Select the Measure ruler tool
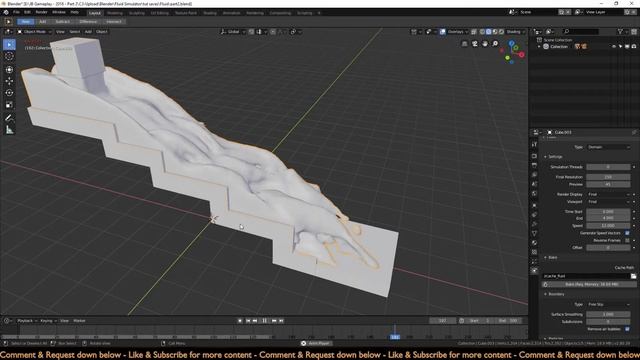This screenshot has width=640, height=360. pos(9,130)
